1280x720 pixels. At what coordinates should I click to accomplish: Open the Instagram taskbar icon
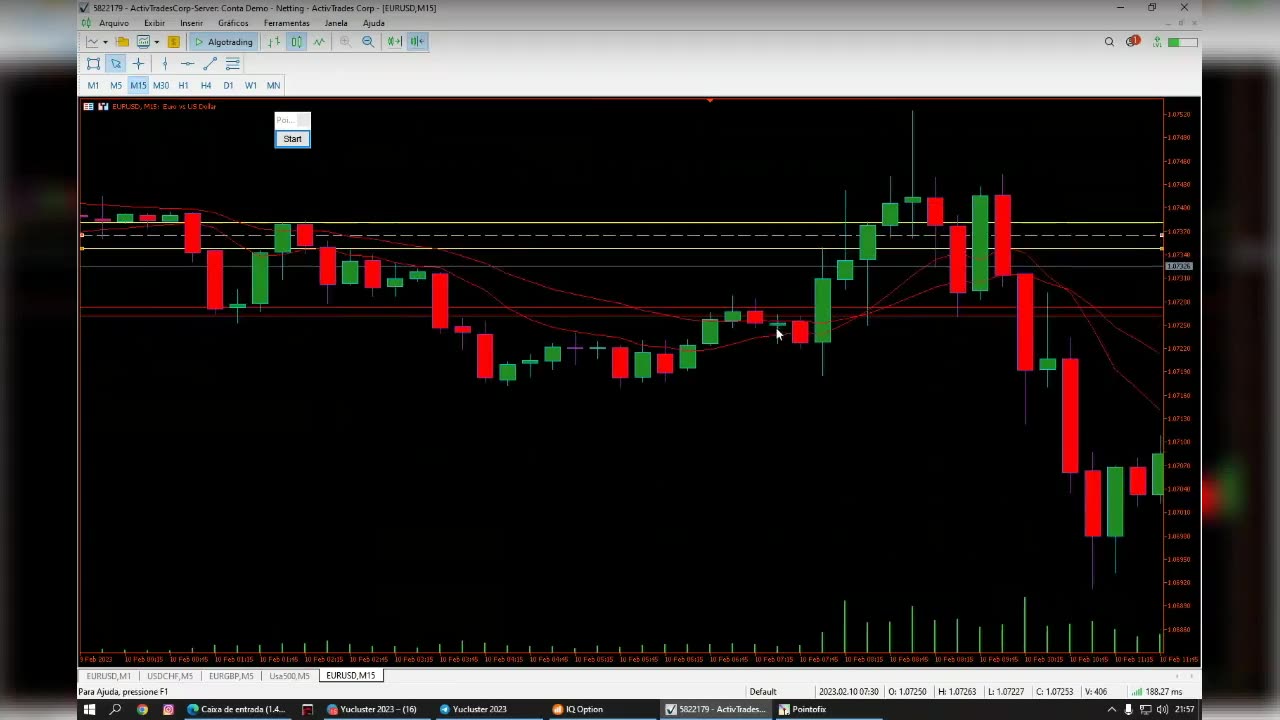pos(168,709)
